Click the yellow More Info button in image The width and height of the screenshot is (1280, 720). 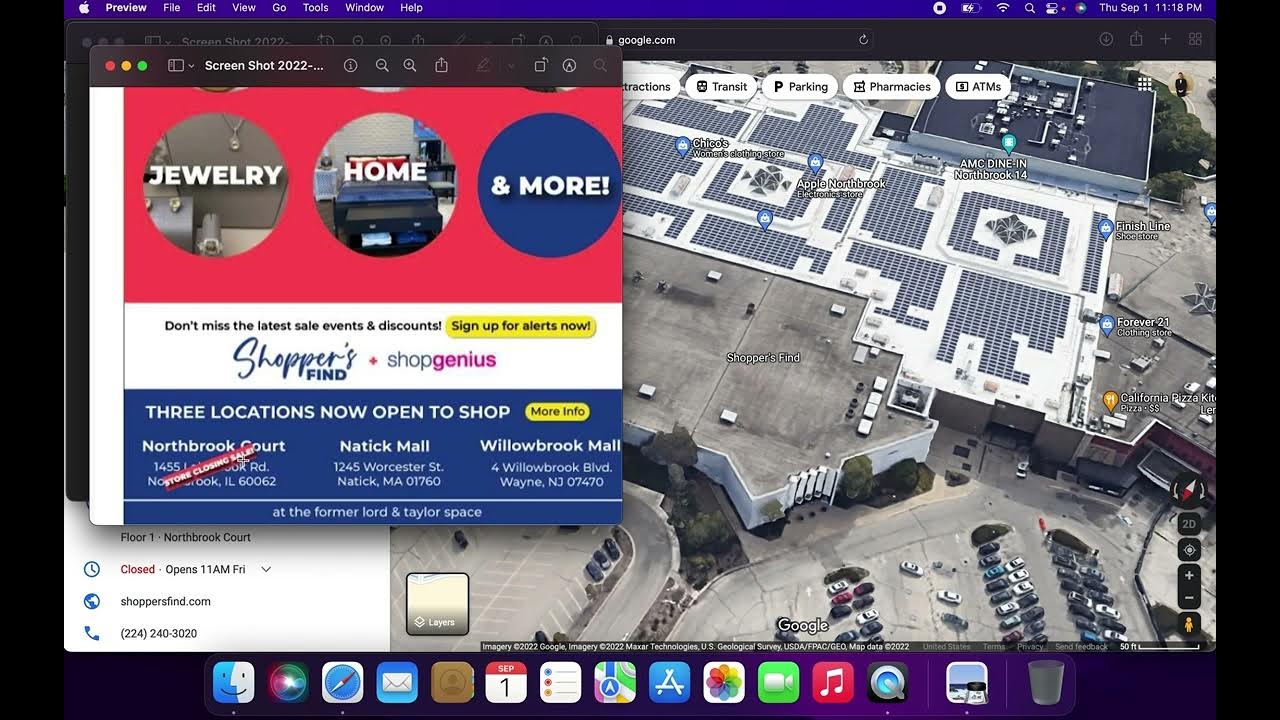(x=557, y=411)
